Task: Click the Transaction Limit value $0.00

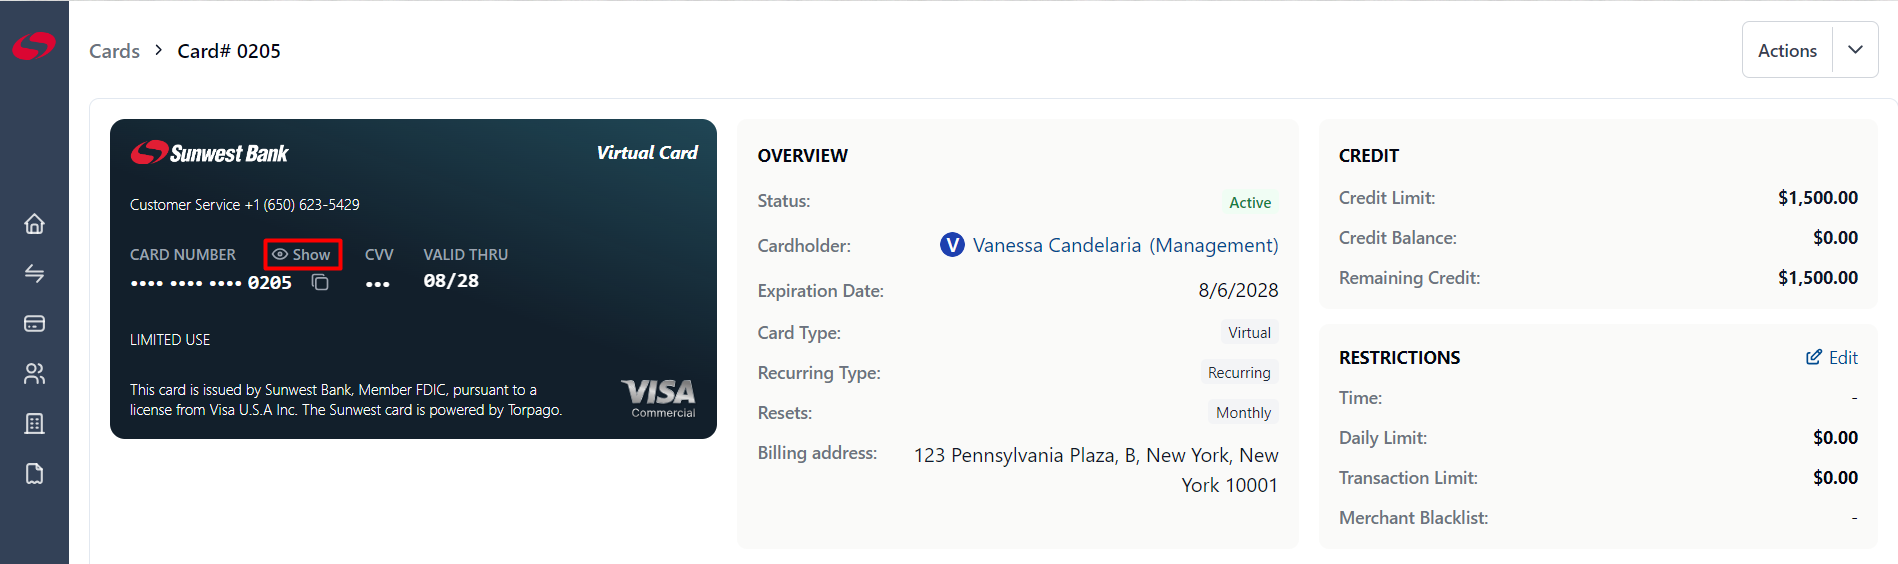Action: [1835, 478]
